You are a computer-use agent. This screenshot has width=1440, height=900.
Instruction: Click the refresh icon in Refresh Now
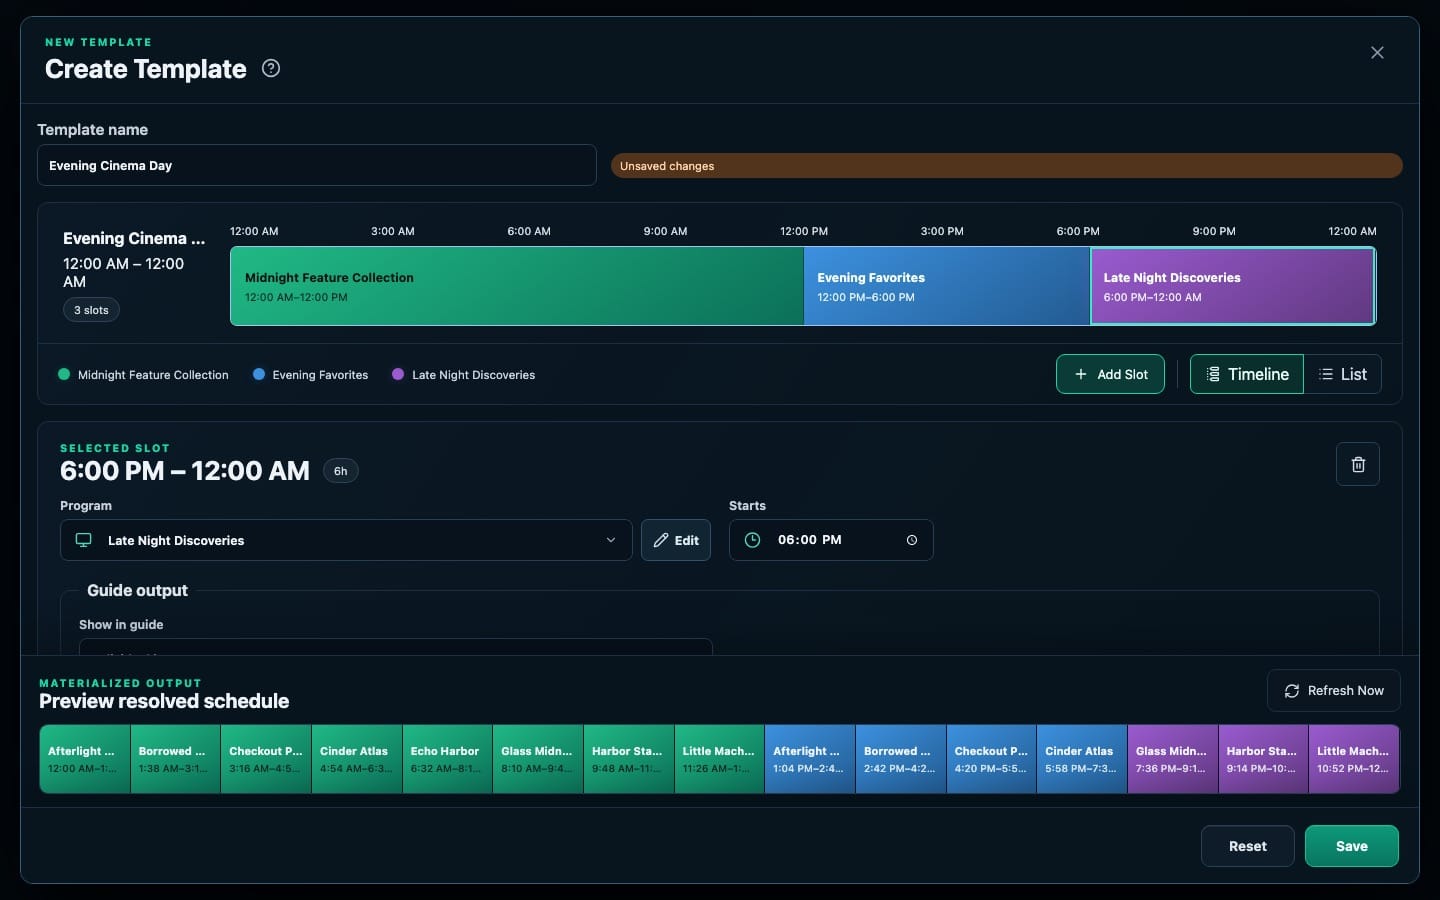pos(1292,691)
